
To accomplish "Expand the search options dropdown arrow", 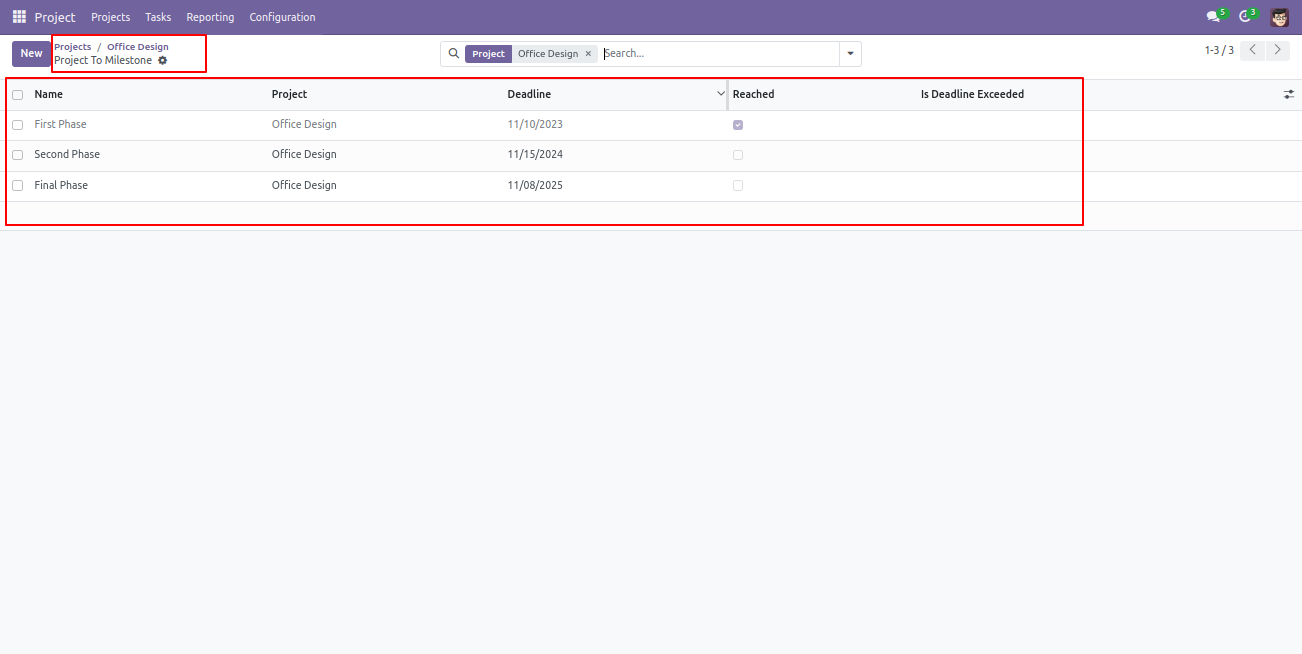I will [x=850, y=54].
